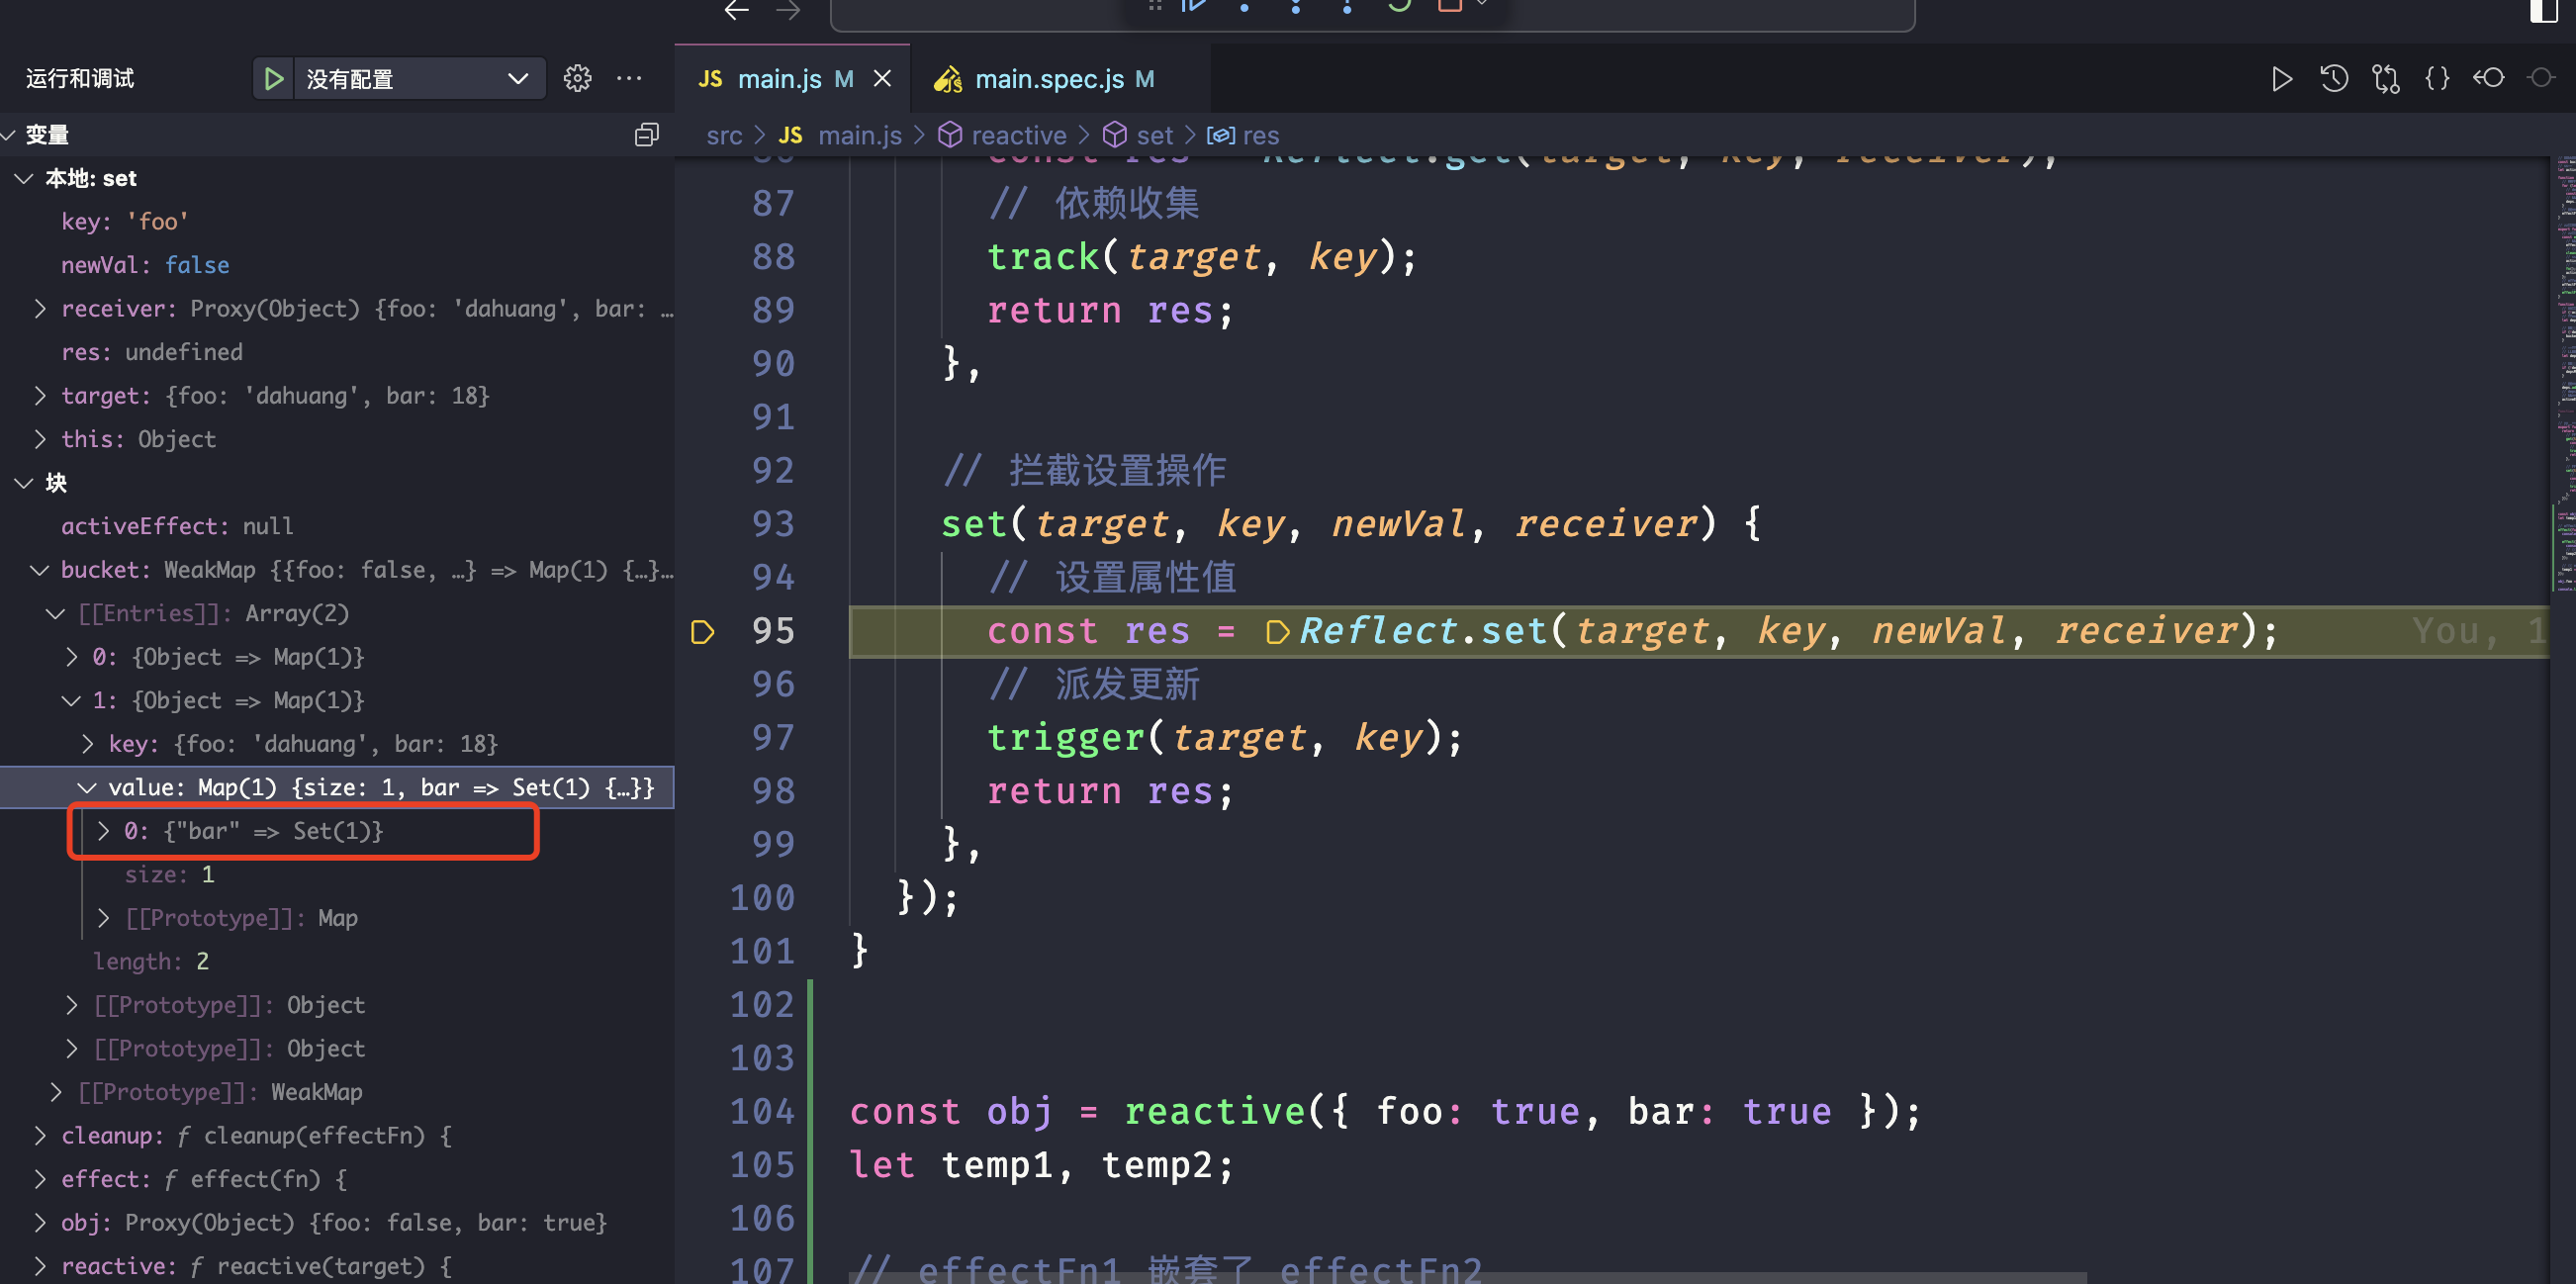Click the src breadcrumb folder

(724, 135)
